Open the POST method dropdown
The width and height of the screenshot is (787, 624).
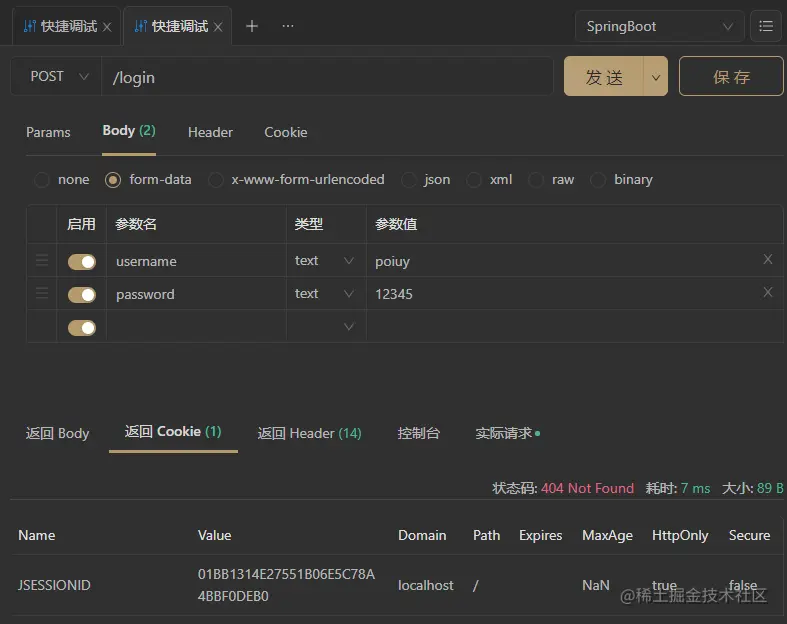(x=56, y=76)
